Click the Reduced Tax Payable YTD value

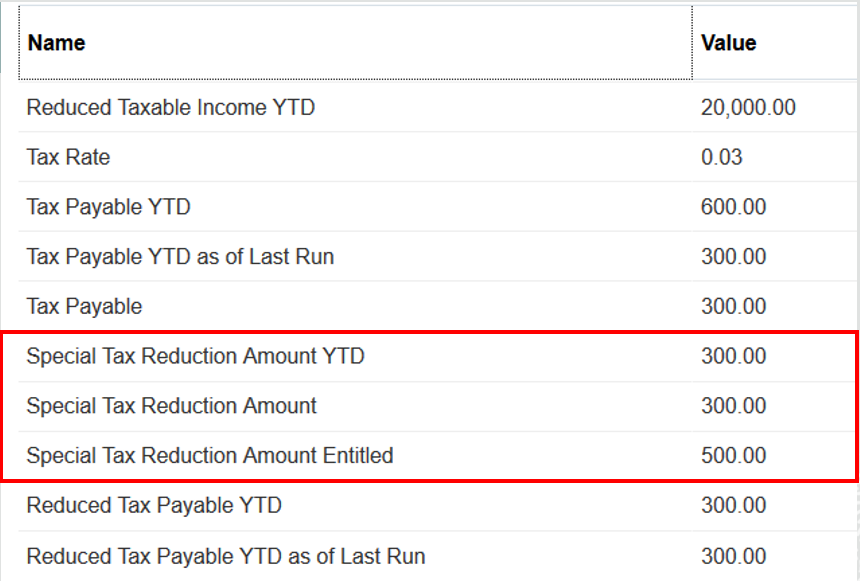733,505
